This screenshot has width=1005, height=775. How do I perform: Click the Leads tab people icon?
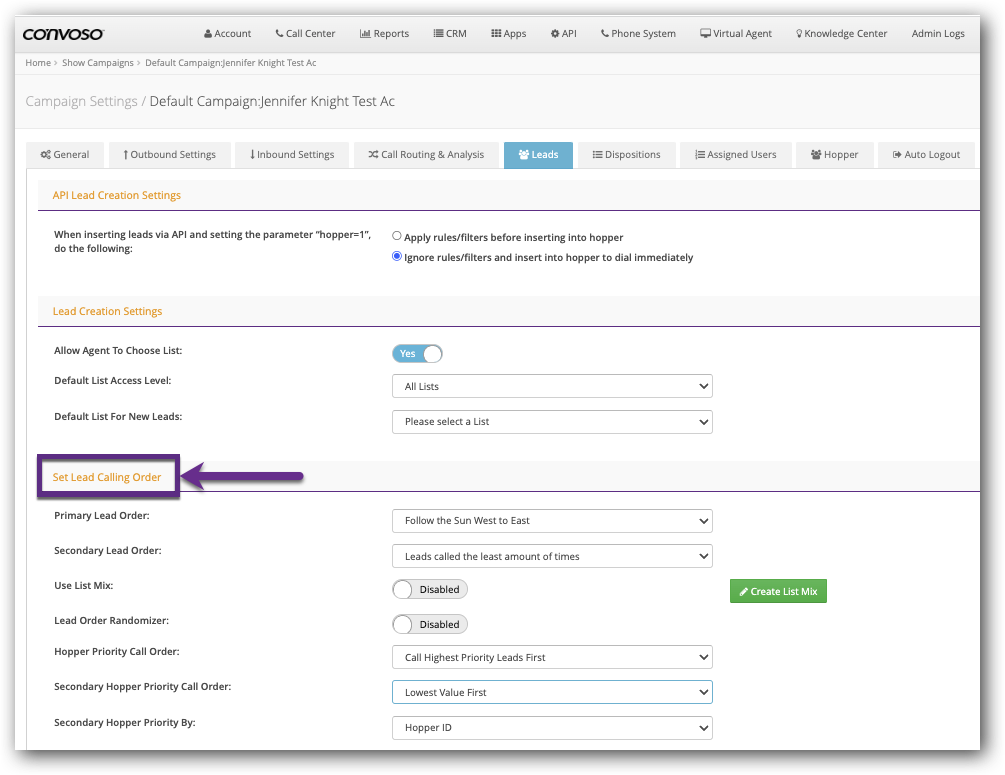[x=524, y=154]
